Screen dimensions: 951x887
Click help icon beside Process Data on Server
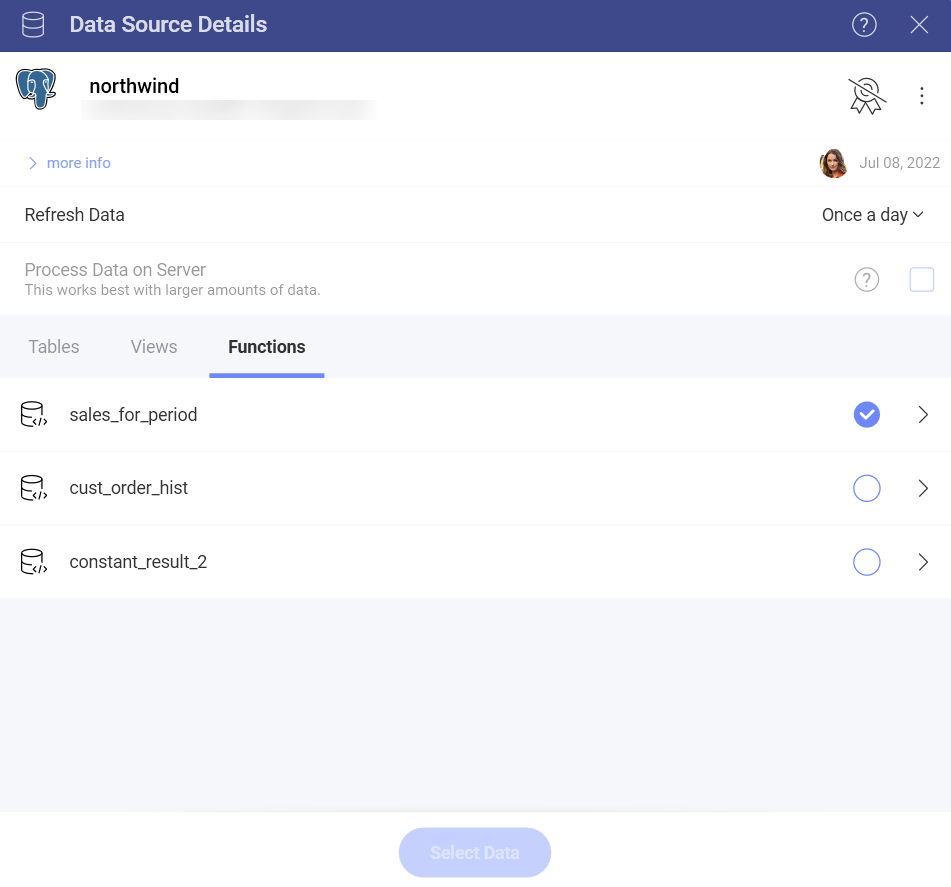866,280
